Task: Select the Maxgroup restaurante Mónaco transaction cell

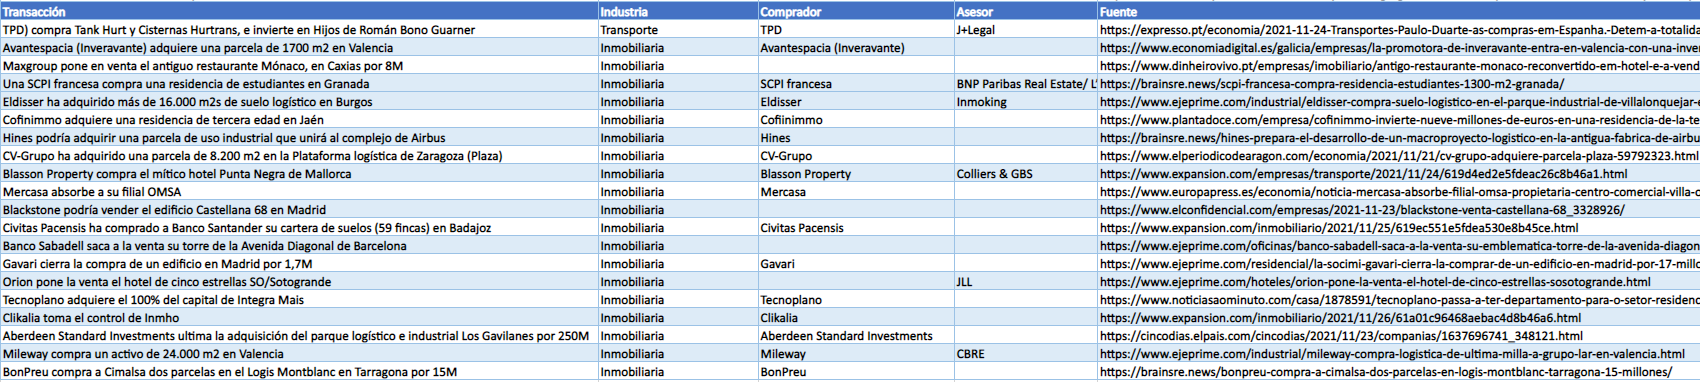Action: pyautogui.click(x=299, y=66)
